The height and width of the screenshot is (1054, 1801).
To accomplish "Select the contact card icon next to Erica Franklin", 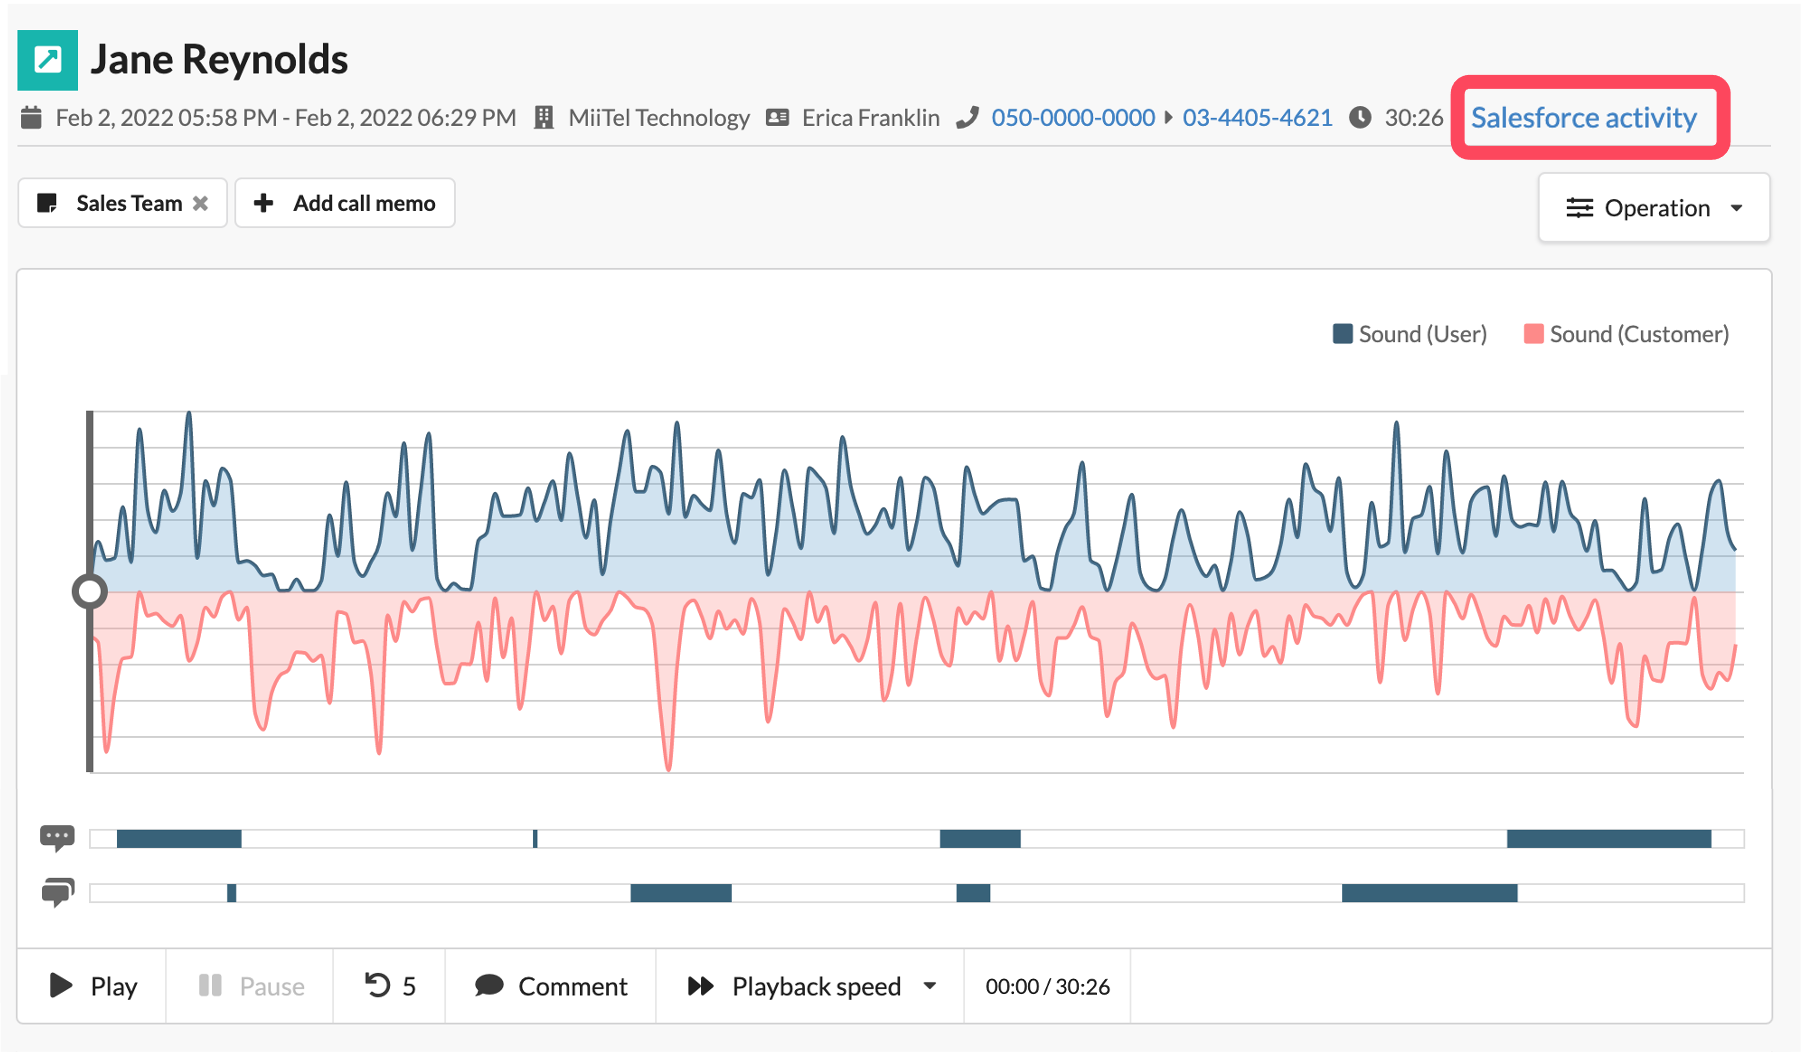I will [x=778, y=118].
